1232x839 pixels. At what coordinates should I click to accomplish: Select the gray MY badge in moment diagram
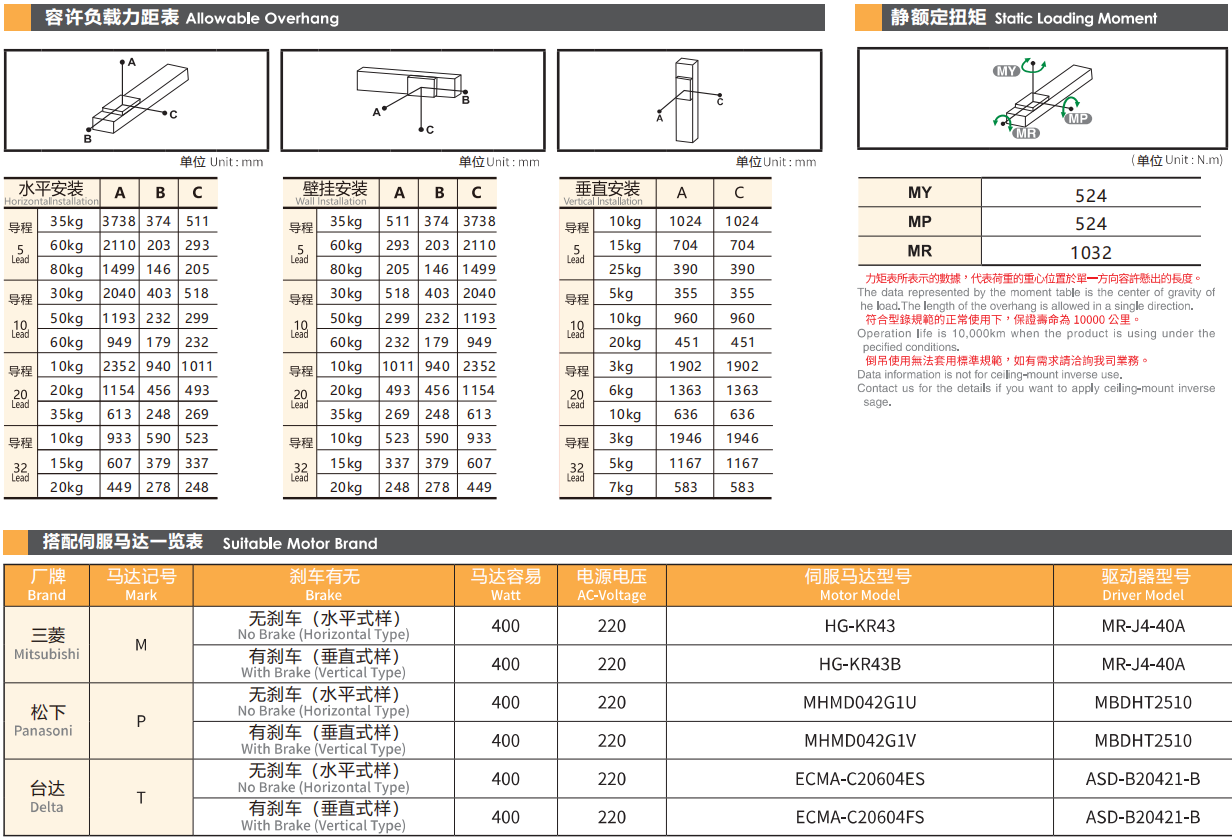pyautogui.click(x=1006, y=71)
